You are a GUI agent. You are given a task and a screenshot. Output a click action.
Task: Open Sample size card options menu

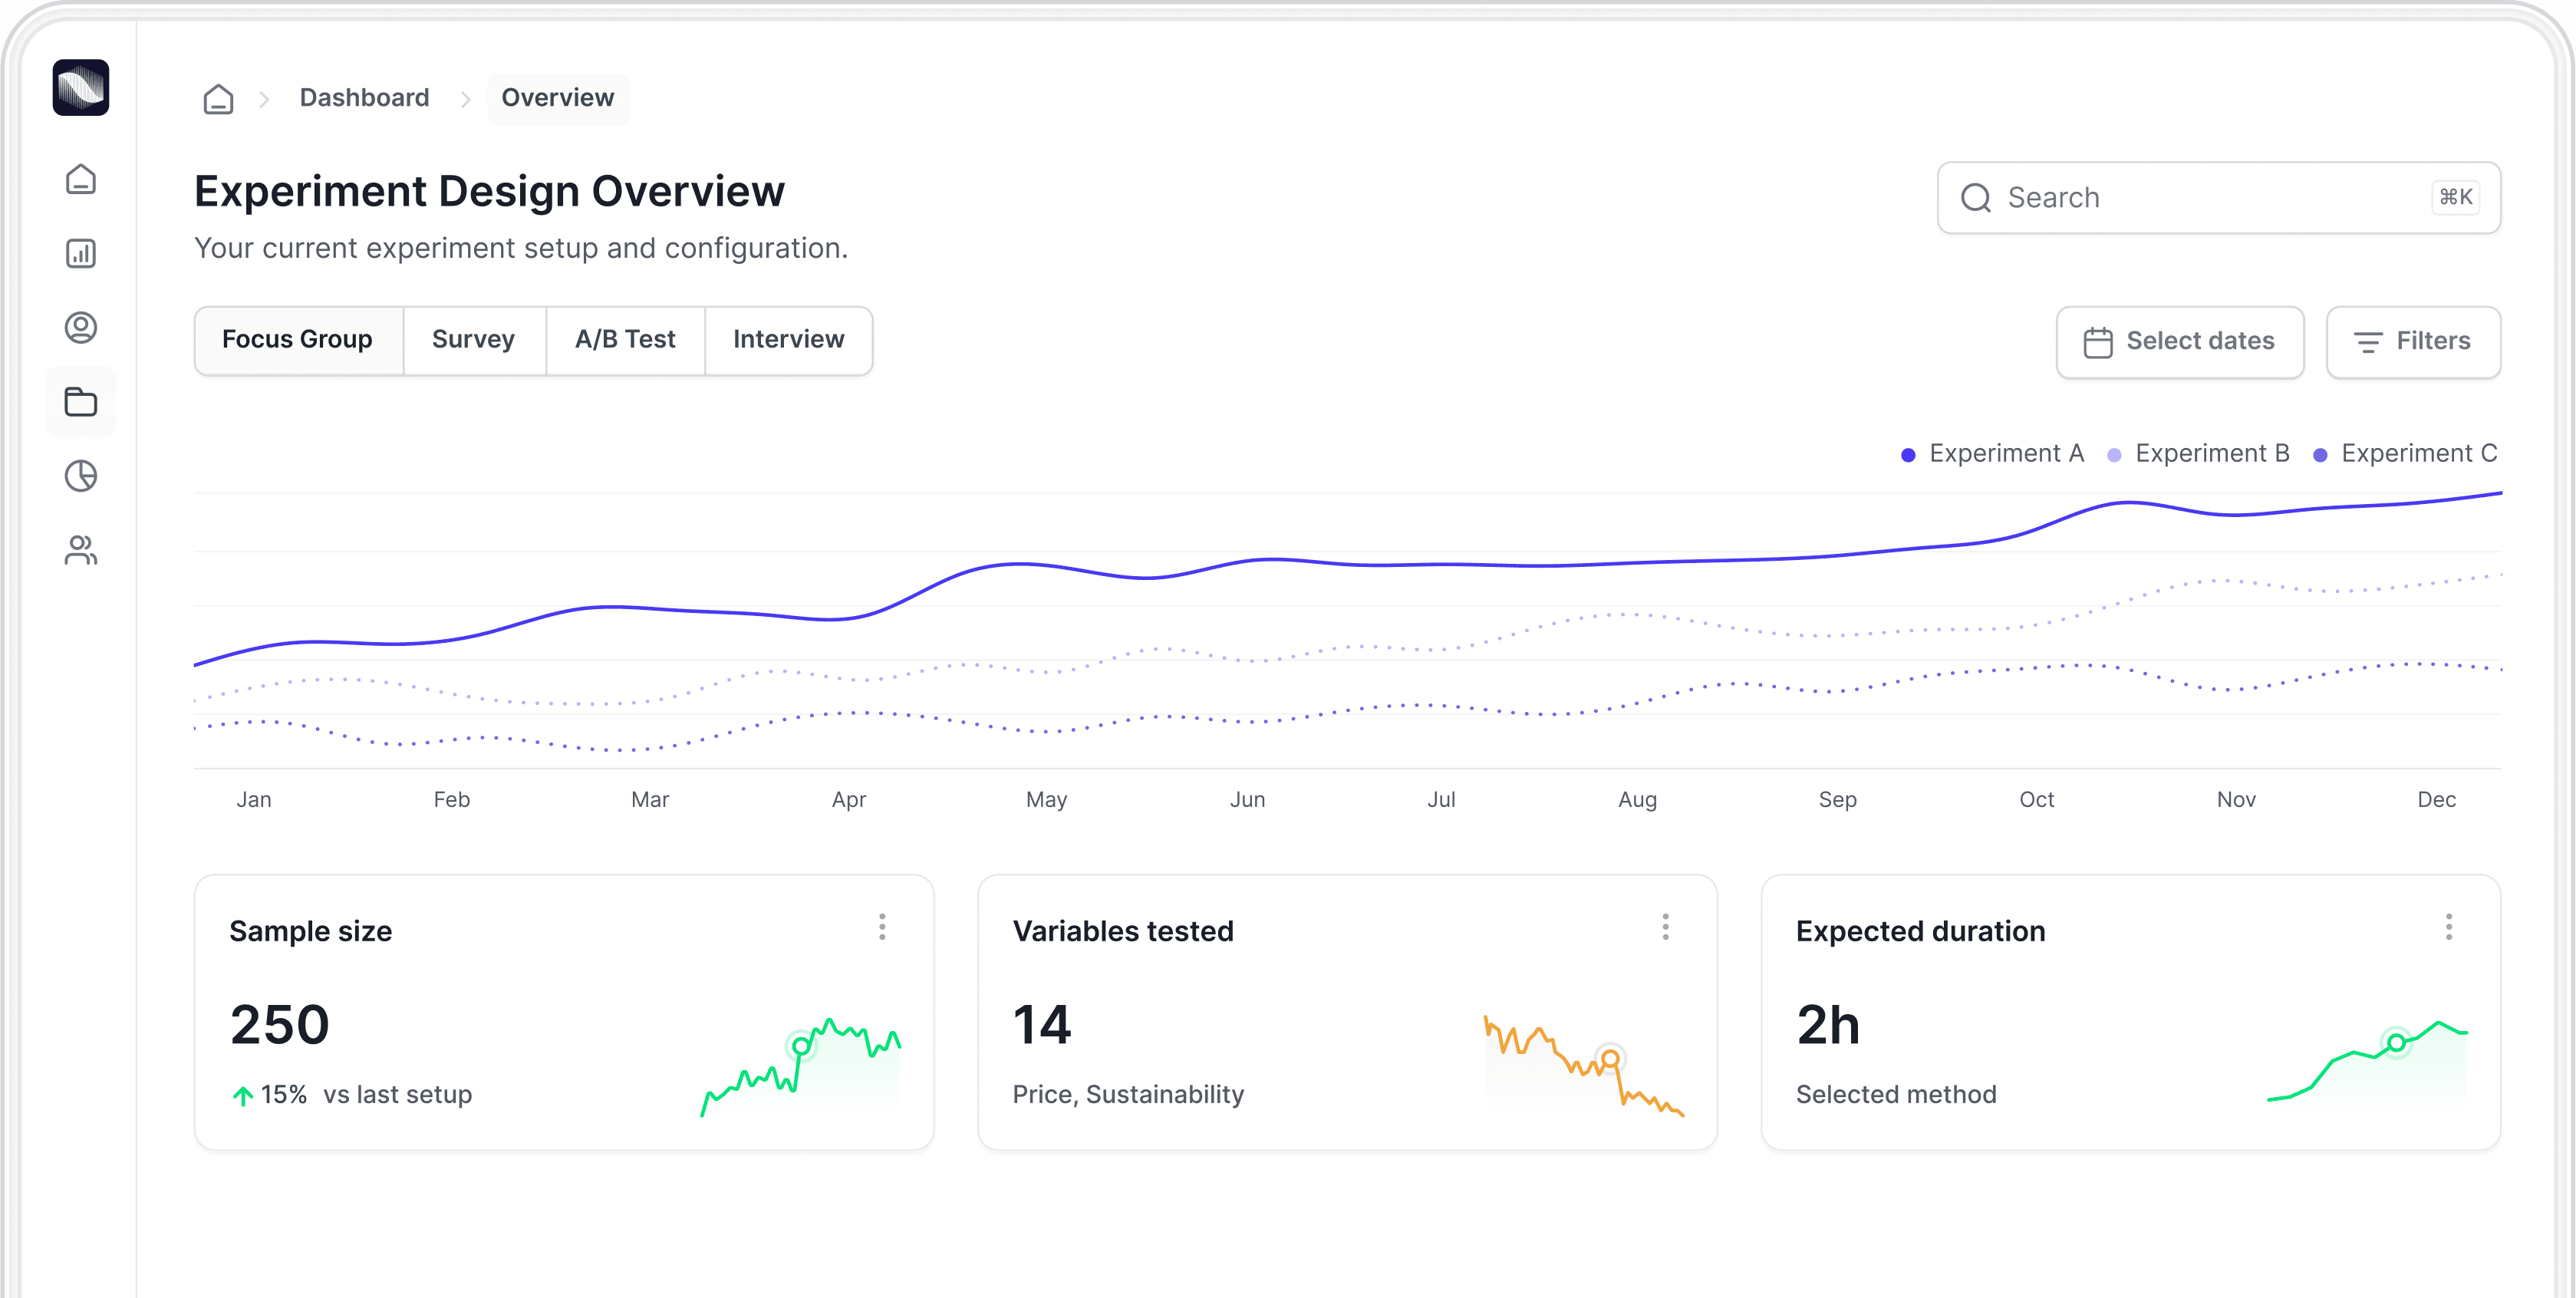coord(882,927)
